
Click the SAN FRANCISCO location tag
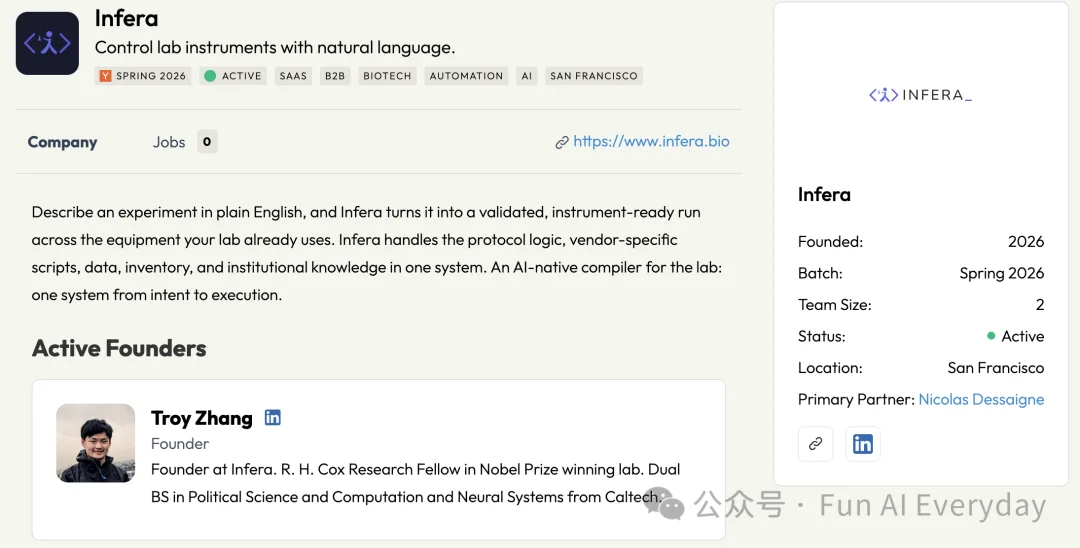pyautogui.click(x=594, y=76)
